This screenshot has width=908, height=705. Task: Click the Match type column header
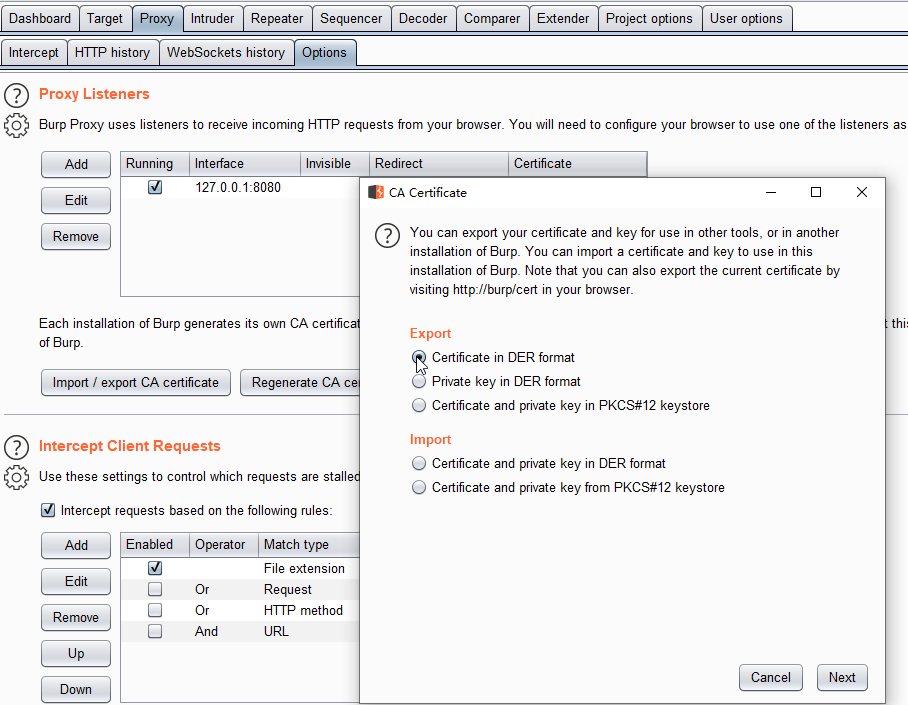click(x=309, y=545)
